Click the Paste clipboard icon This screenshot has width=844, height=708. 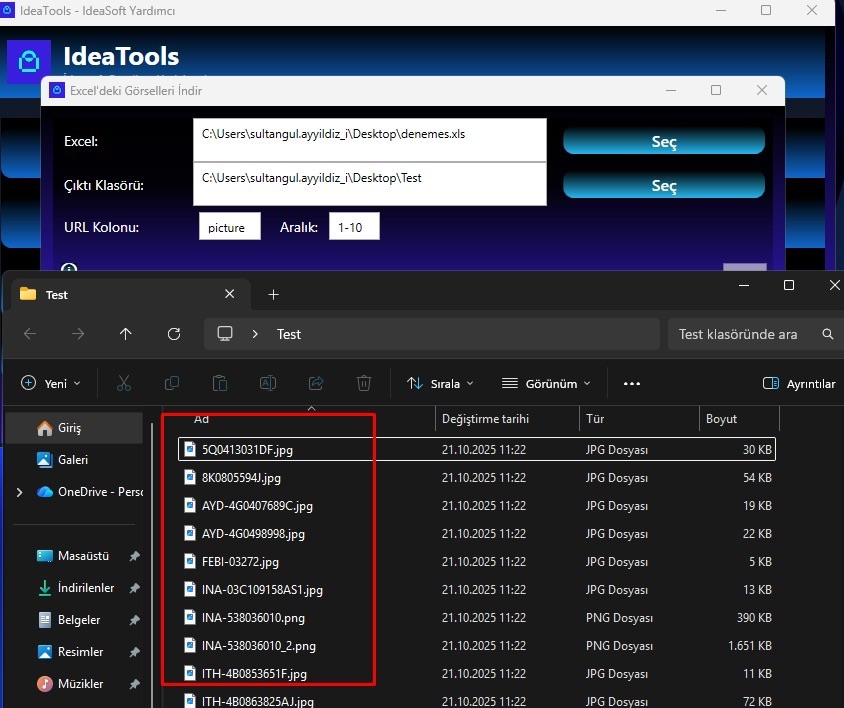point(220,383)
